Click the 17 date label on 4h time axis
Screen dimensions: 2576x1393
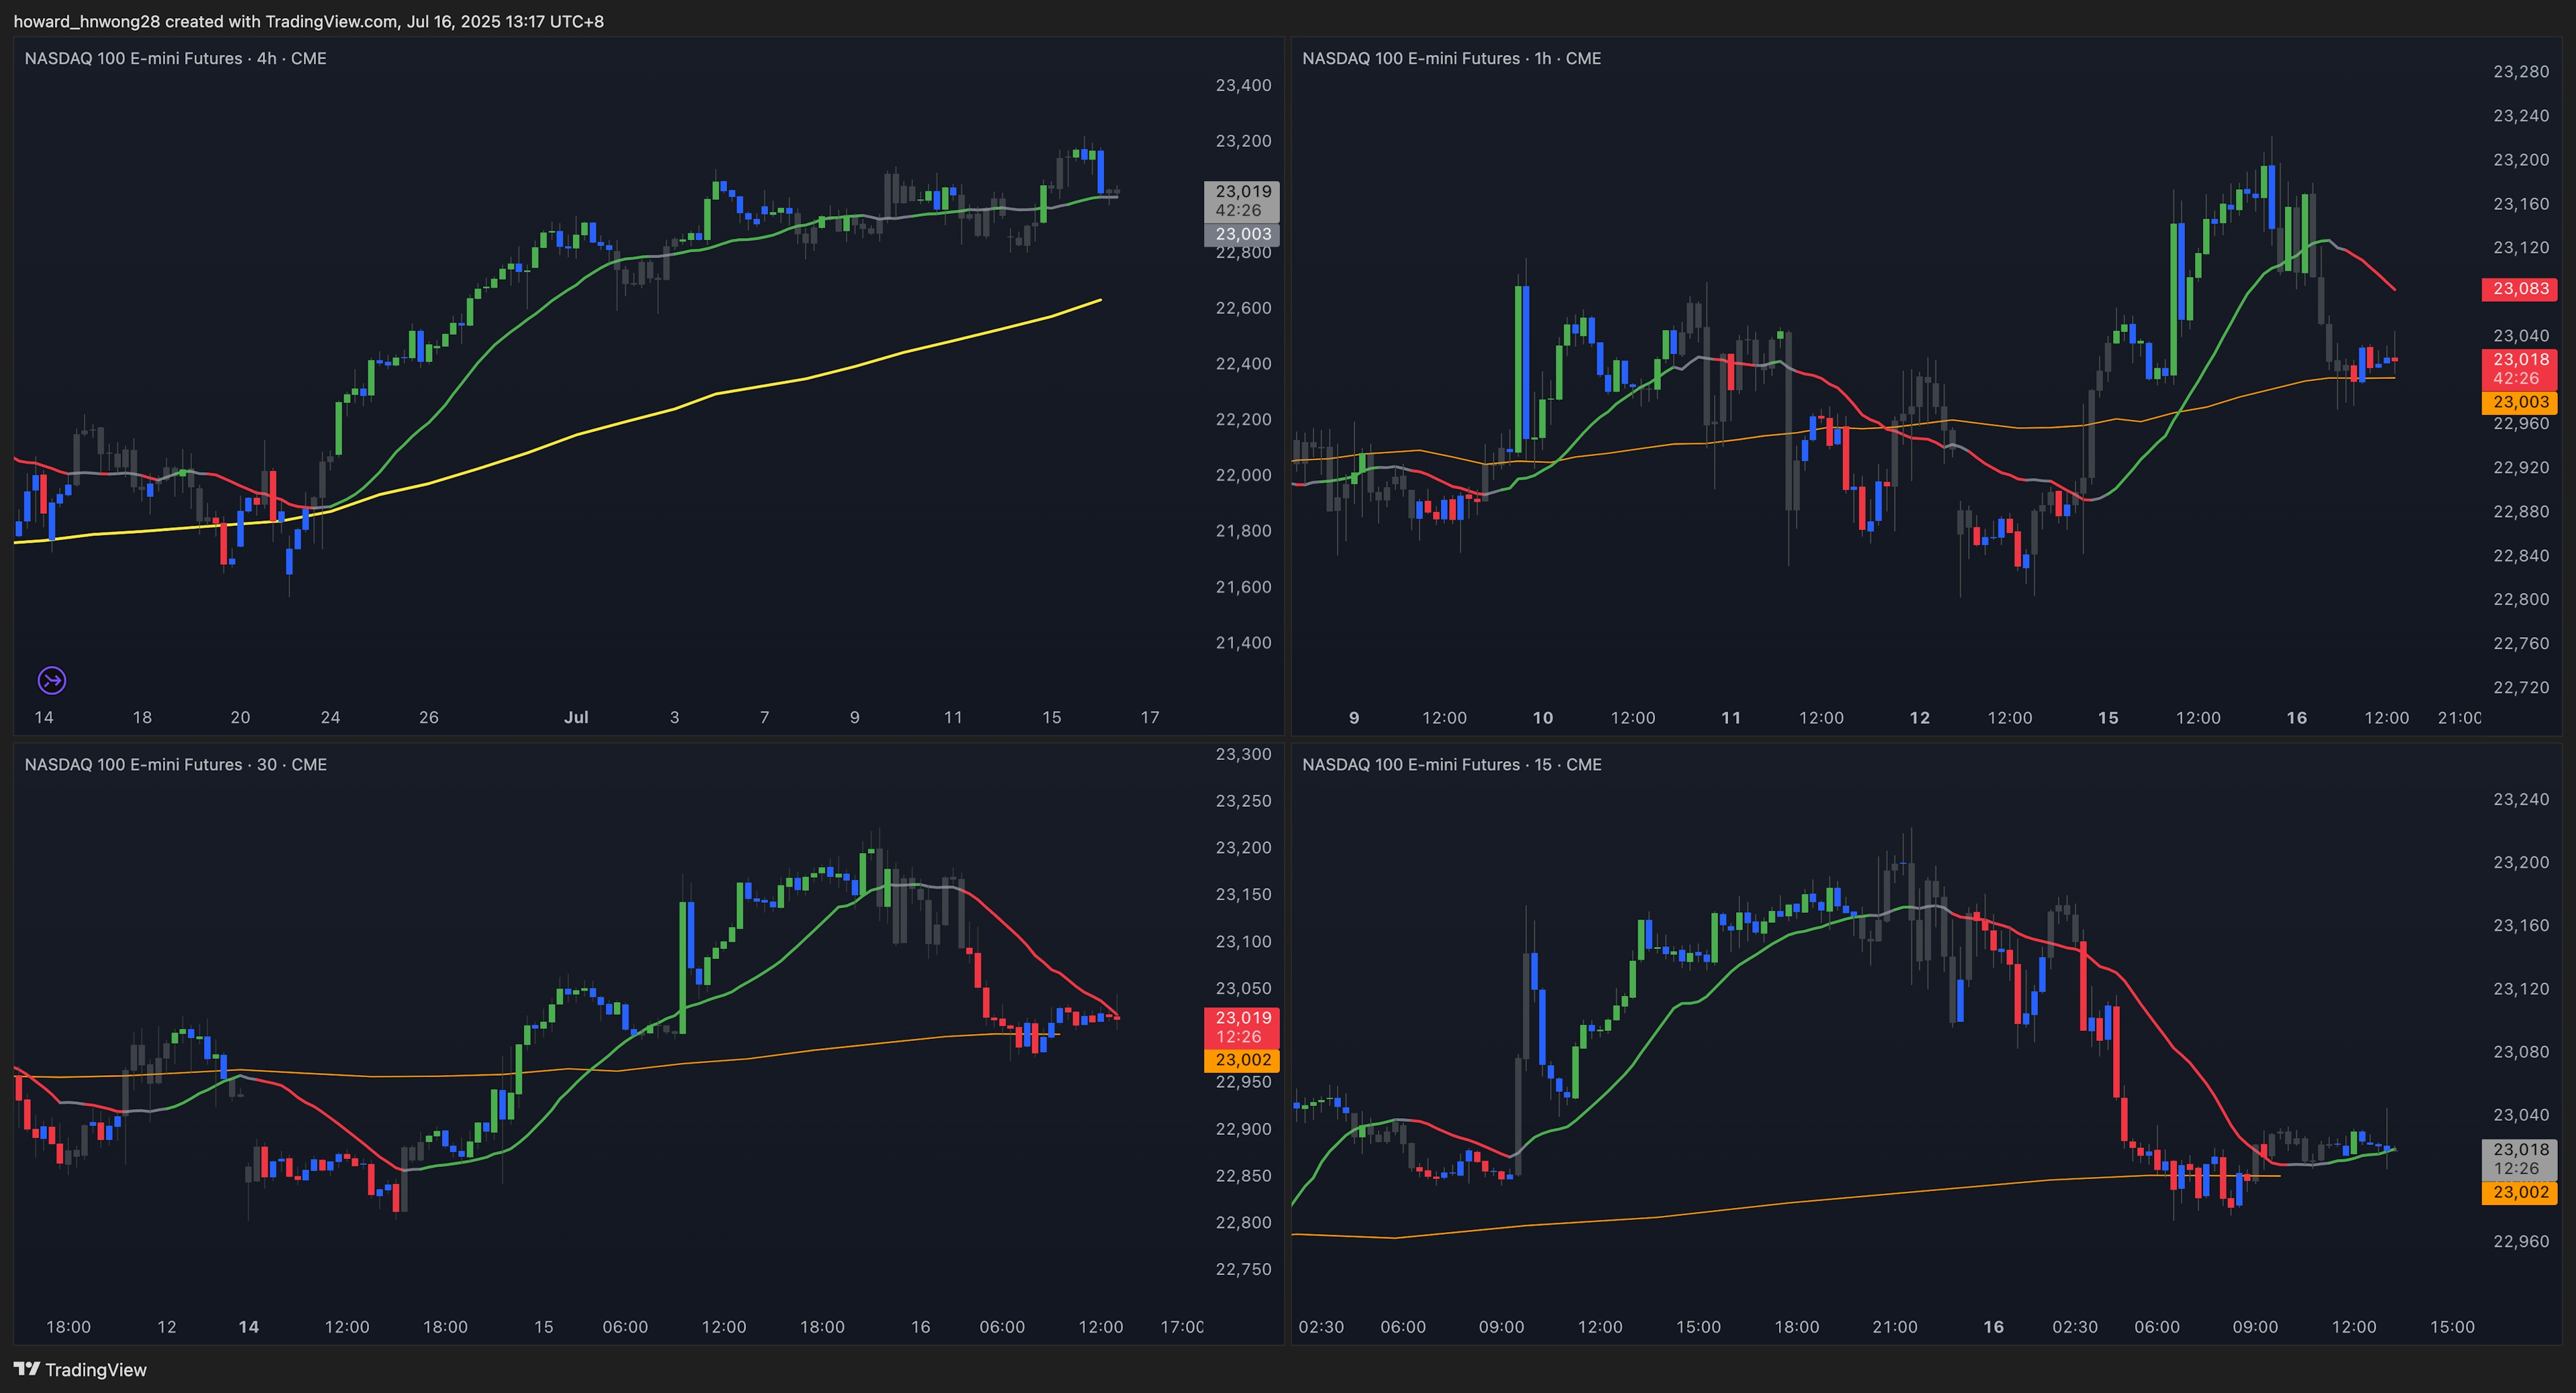(1150, 717)
